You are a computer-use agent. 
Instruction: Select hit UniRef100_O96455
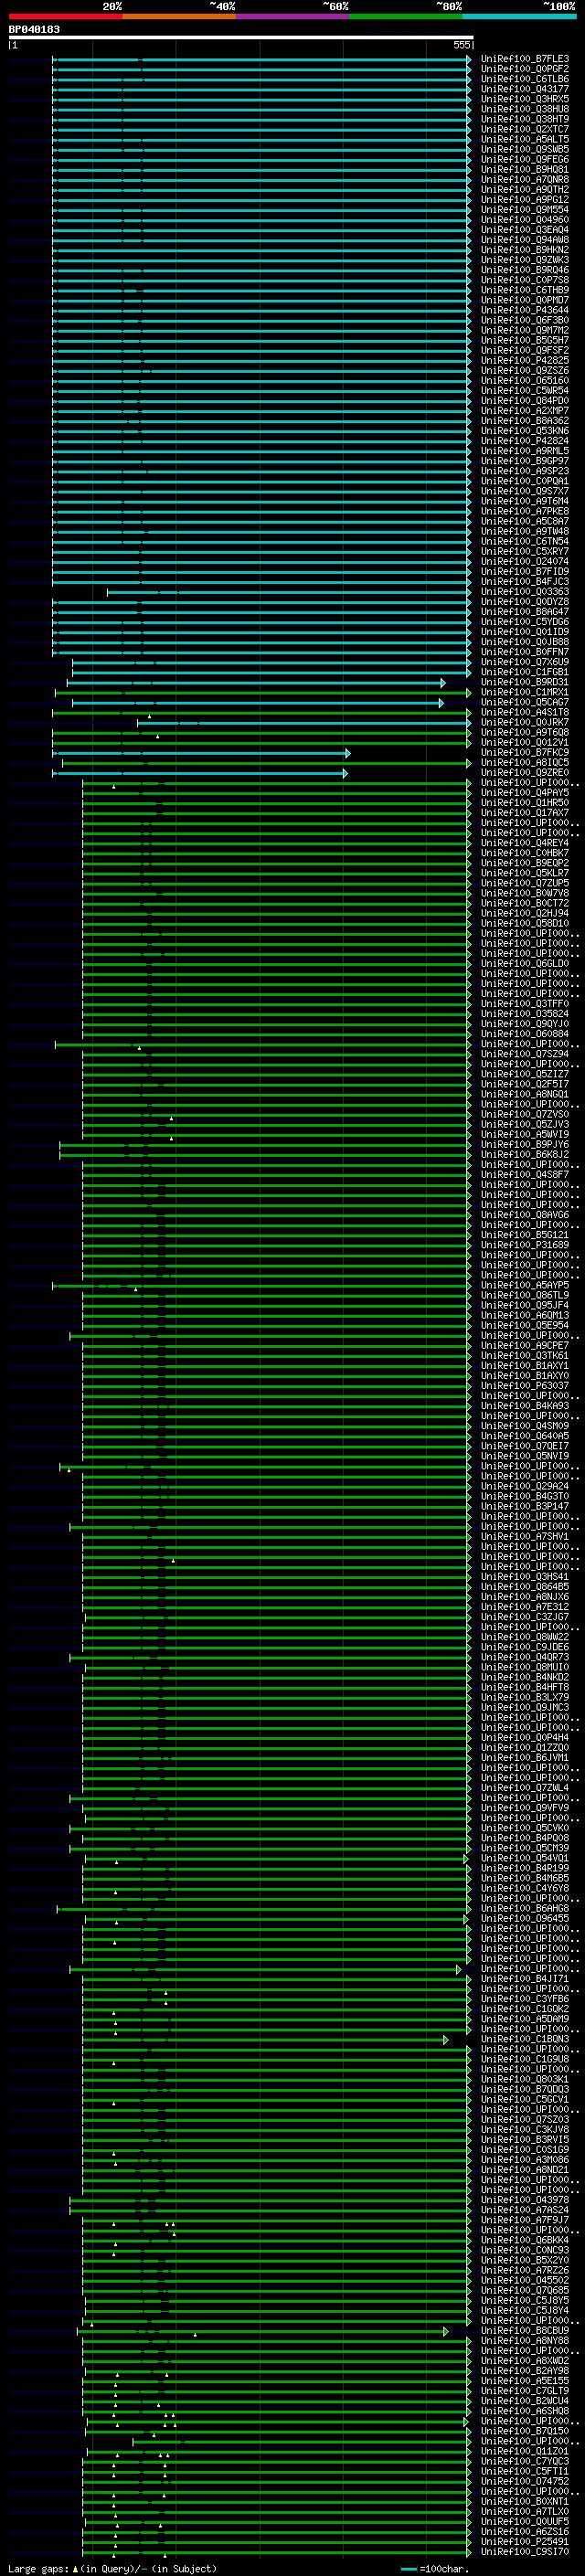524,1918
